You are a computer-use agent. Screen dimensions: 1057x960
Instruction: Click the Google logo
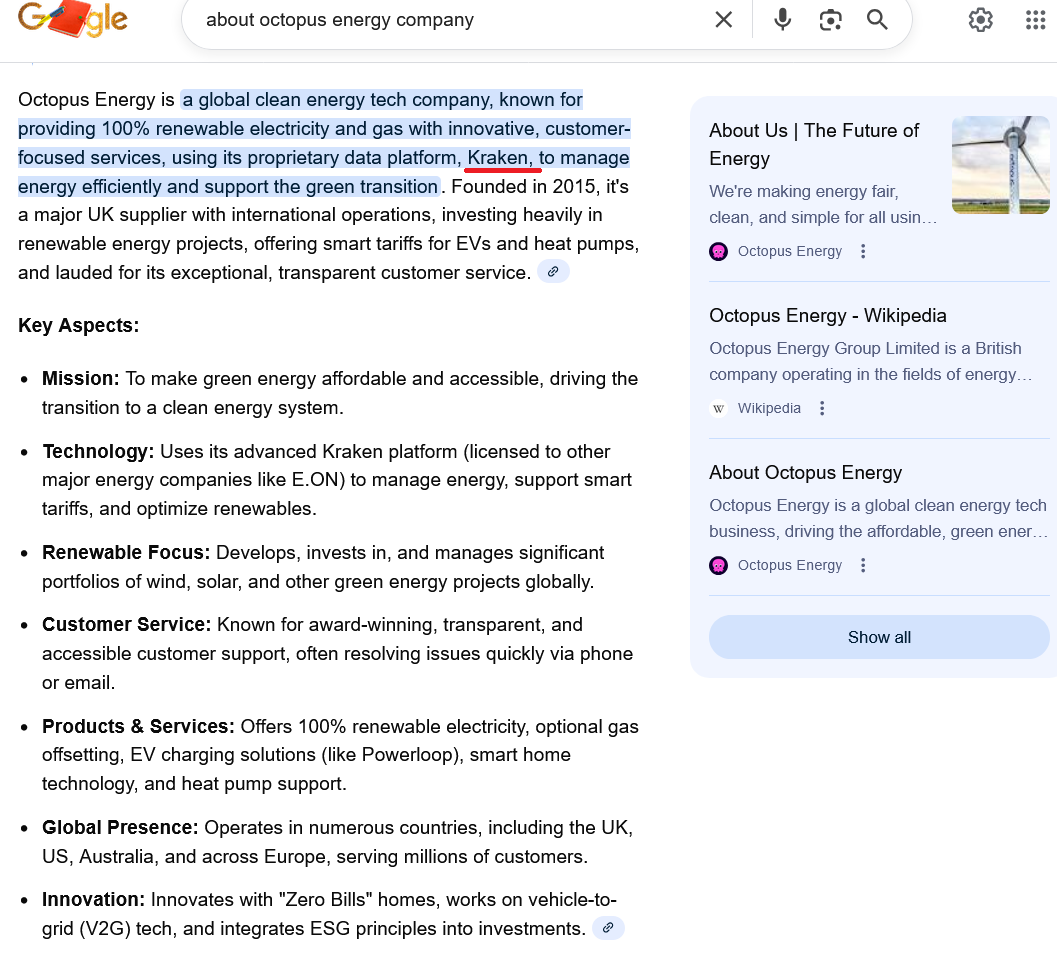click(x=73, y=20)
